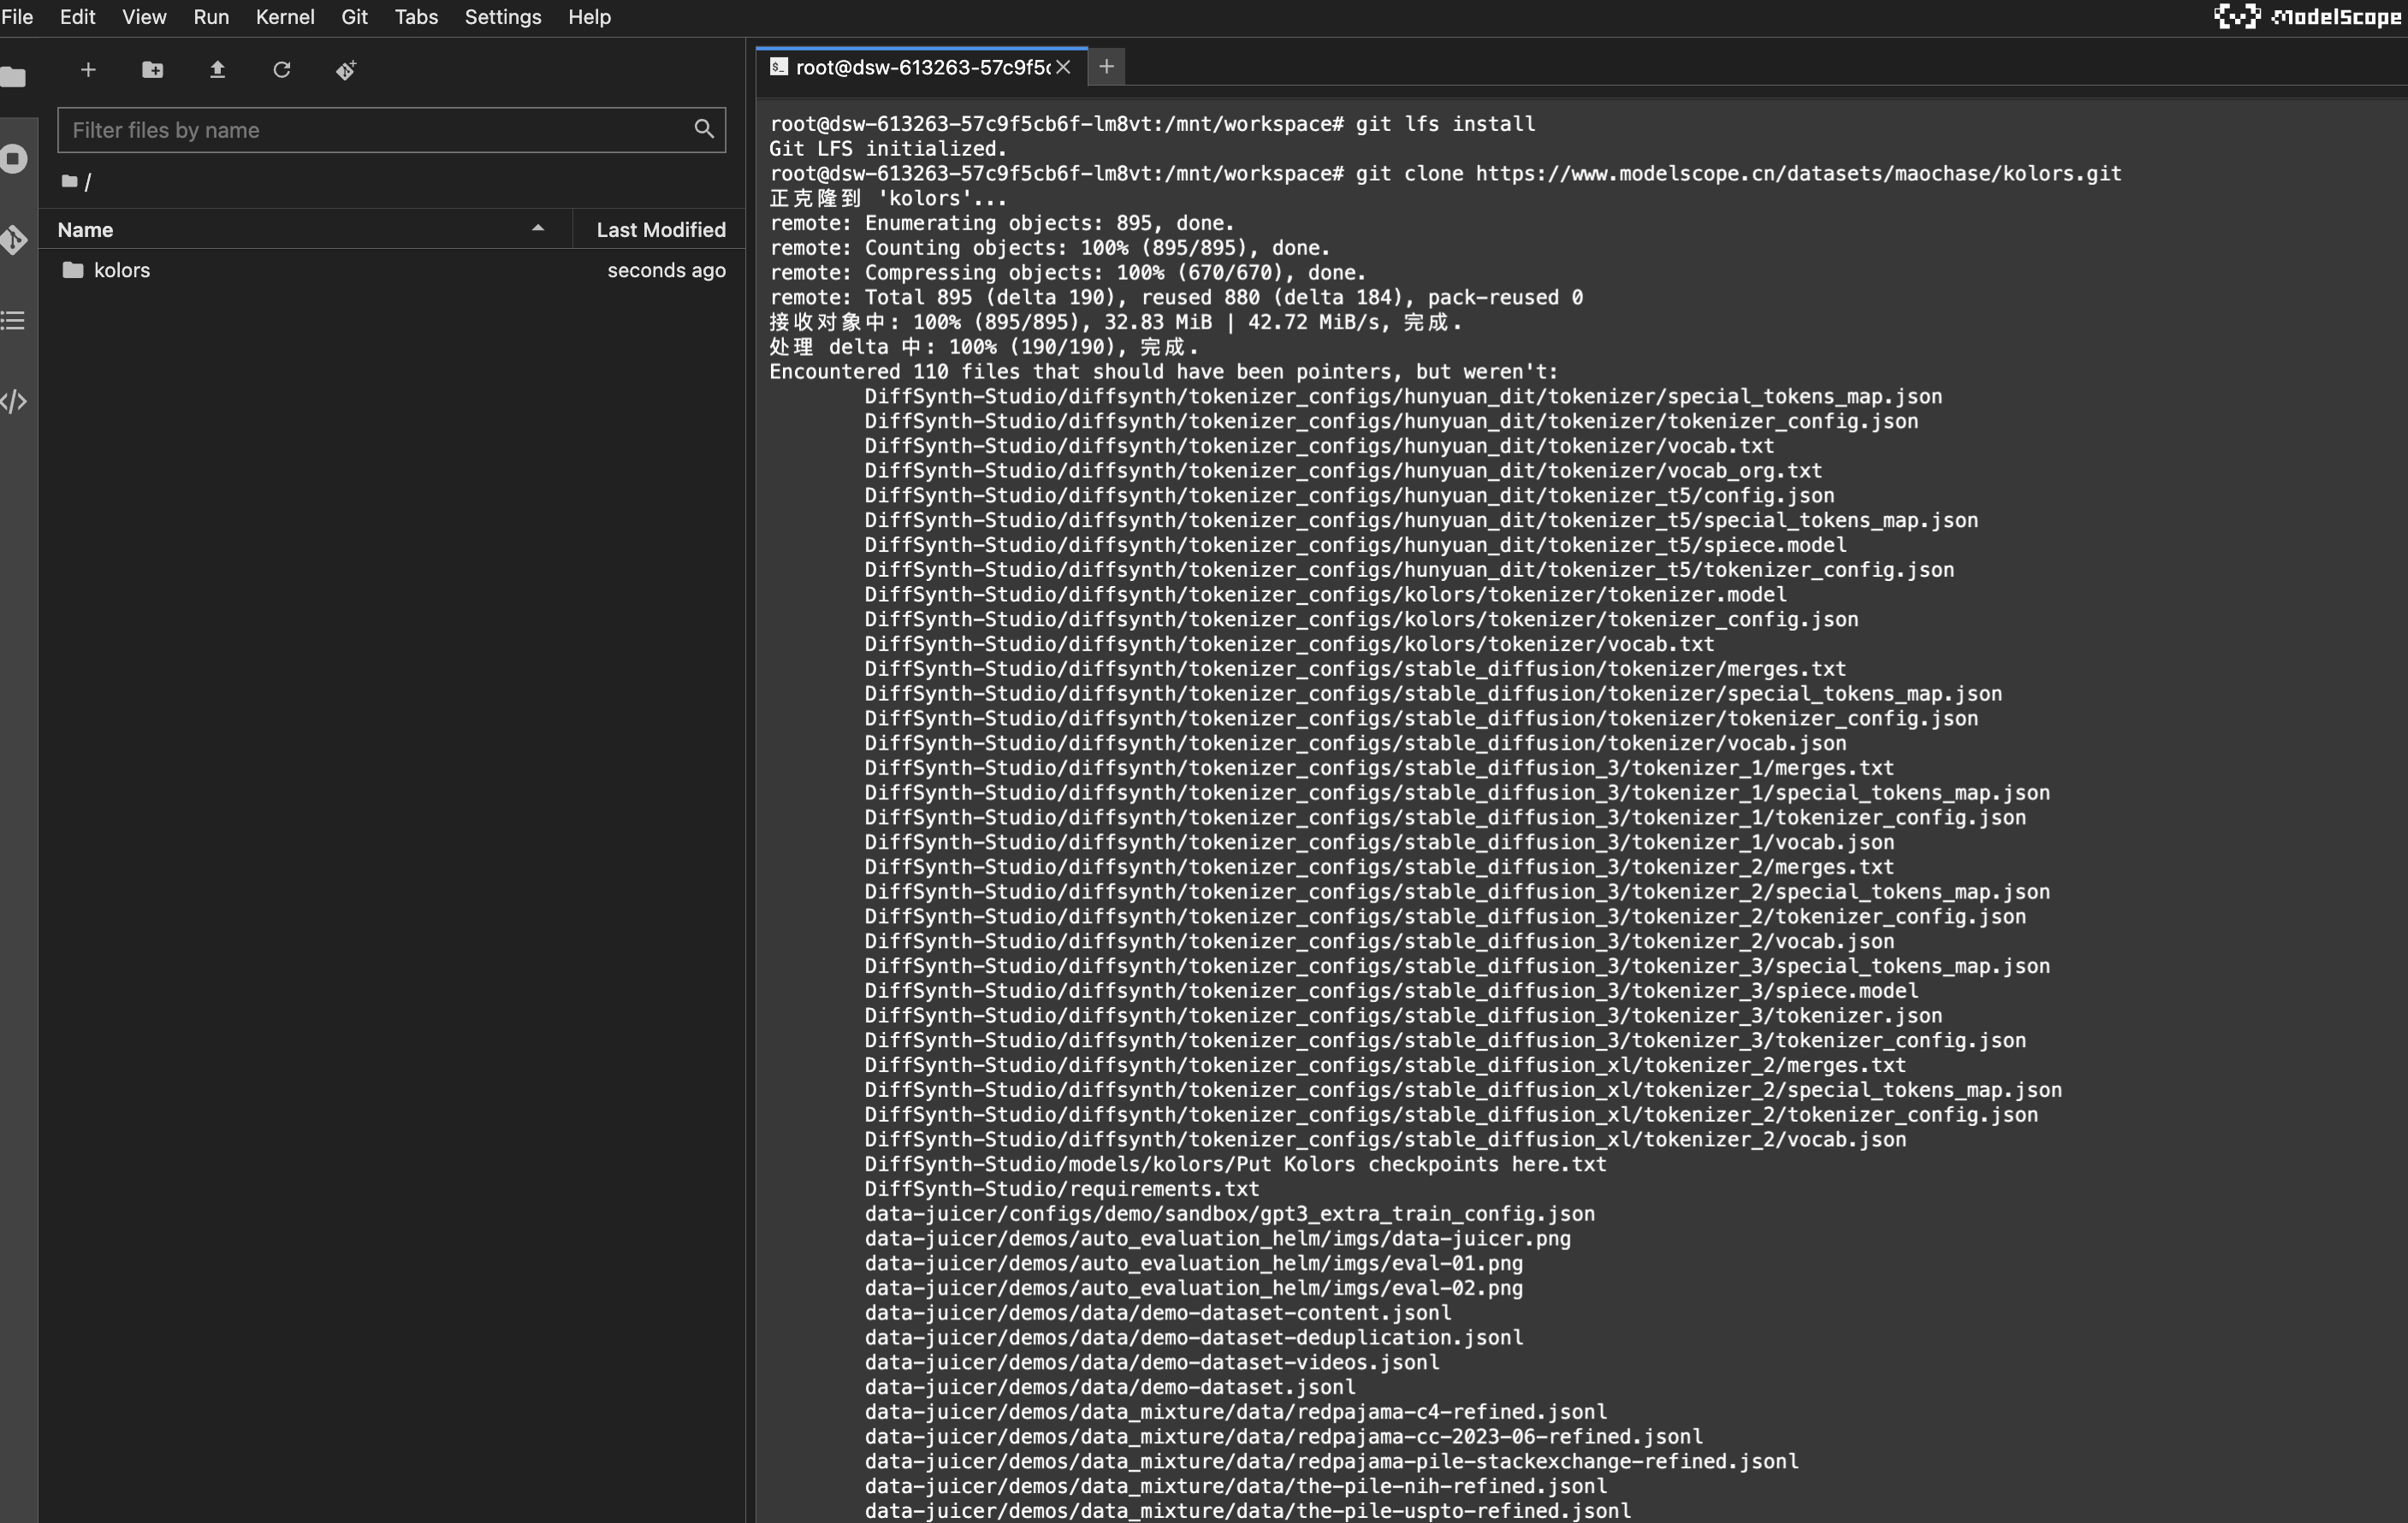Close the root@dsw-613263 terminal tab
Viewport: 2408px width, 1523px height.
pyautogui.click(x=1064, y=67)
